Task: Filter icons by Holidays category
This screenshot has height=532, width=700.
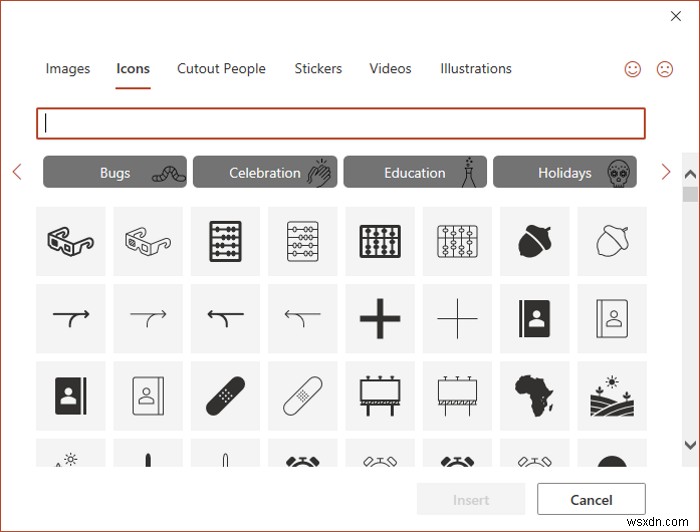Action: [565, 172]
